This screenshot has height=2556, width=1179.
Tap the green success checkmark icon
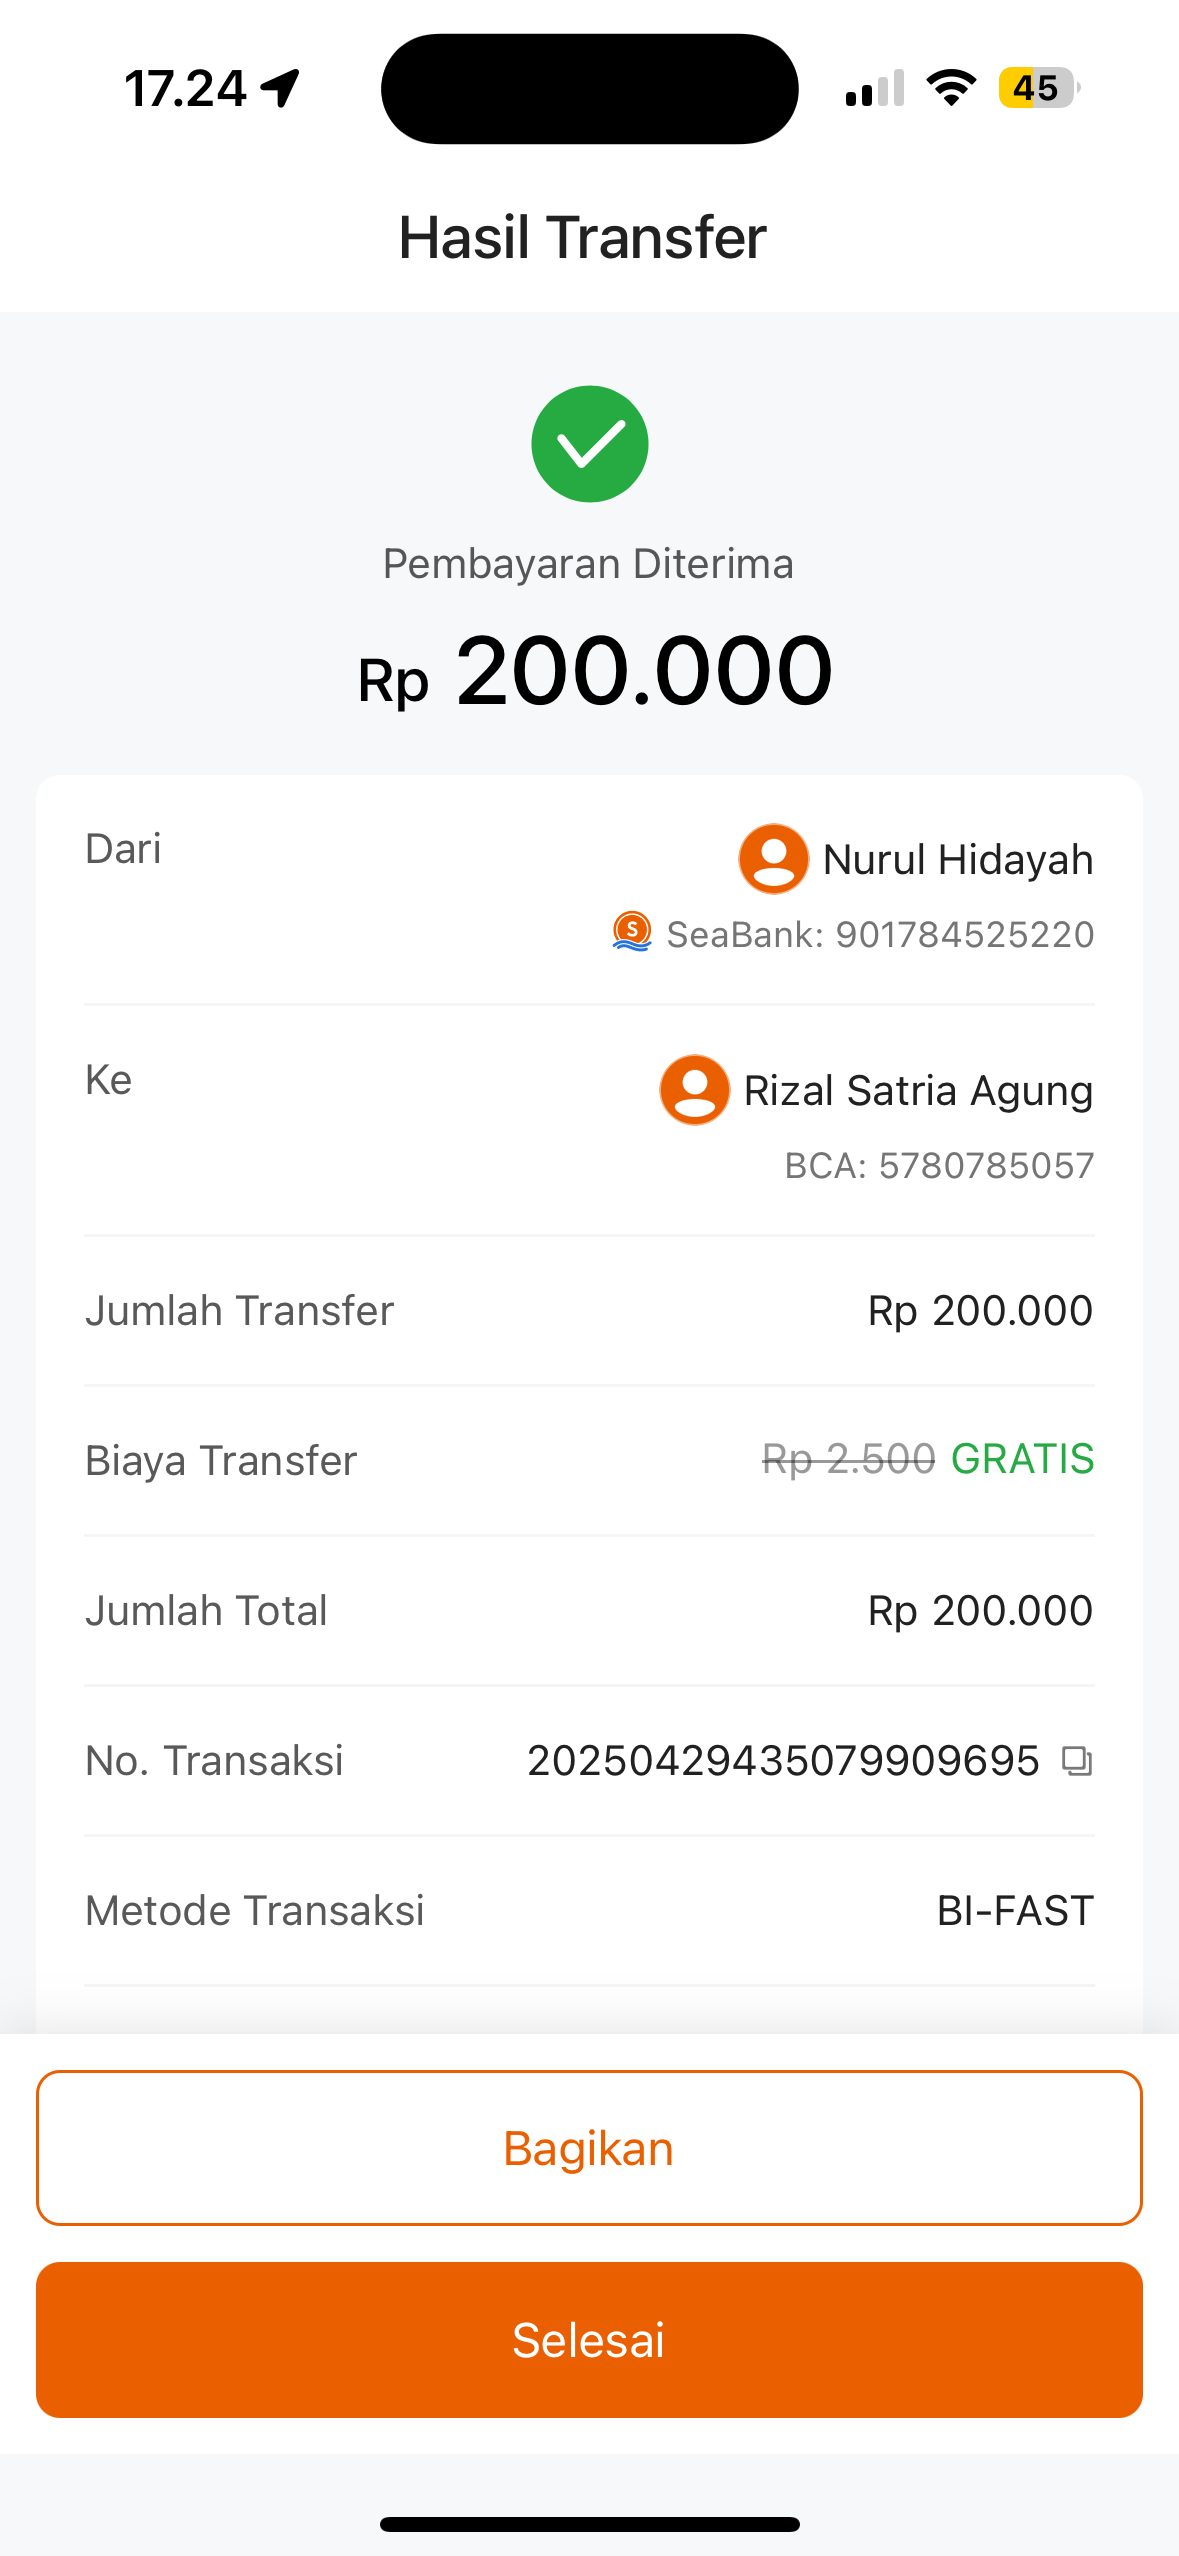(589, 444)
